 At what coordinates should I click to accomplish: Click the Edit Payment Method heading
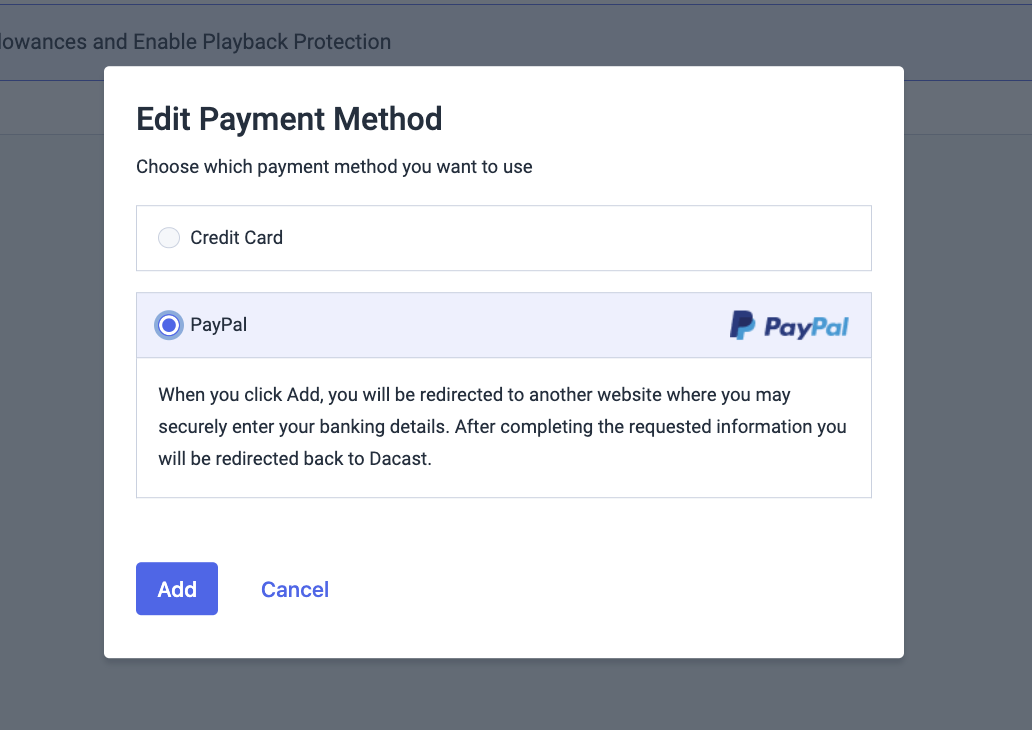[289, 119]
